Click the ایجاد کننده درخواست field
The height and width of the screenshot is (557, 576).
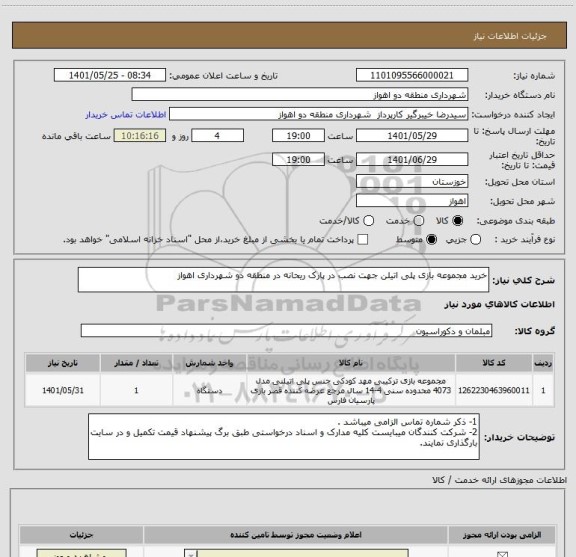(x=318, y=114)
